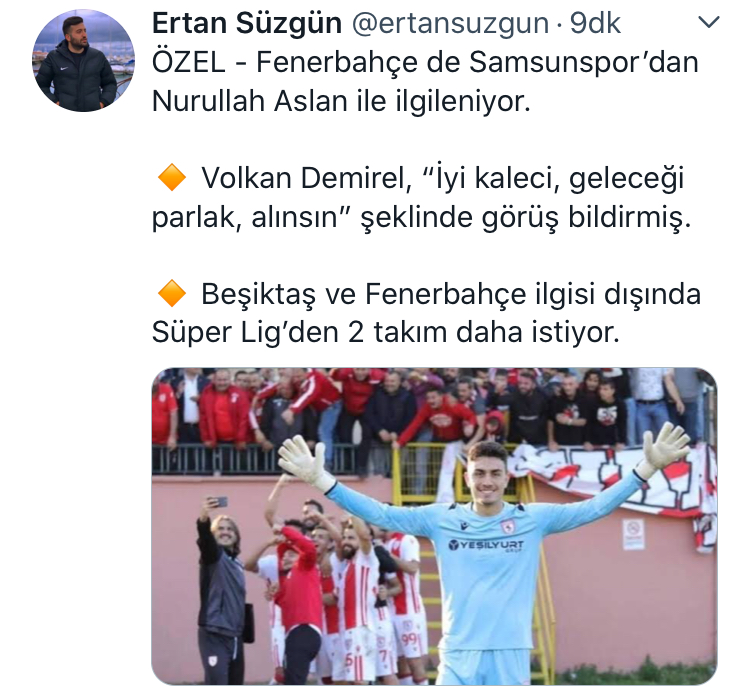Tap the 'Nurullah Aslan ile ilgileniyor' text
The image size is (750, 691).
[x=341, y=101]
